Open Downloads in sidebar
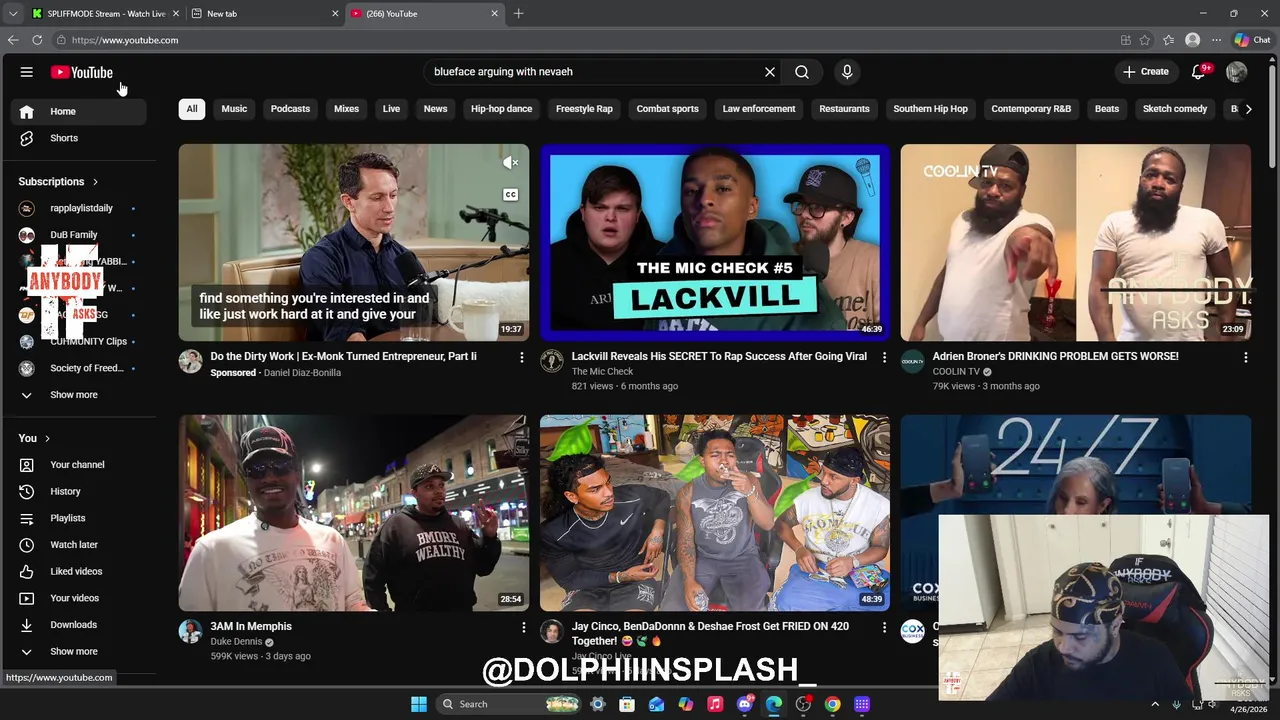 76,625
